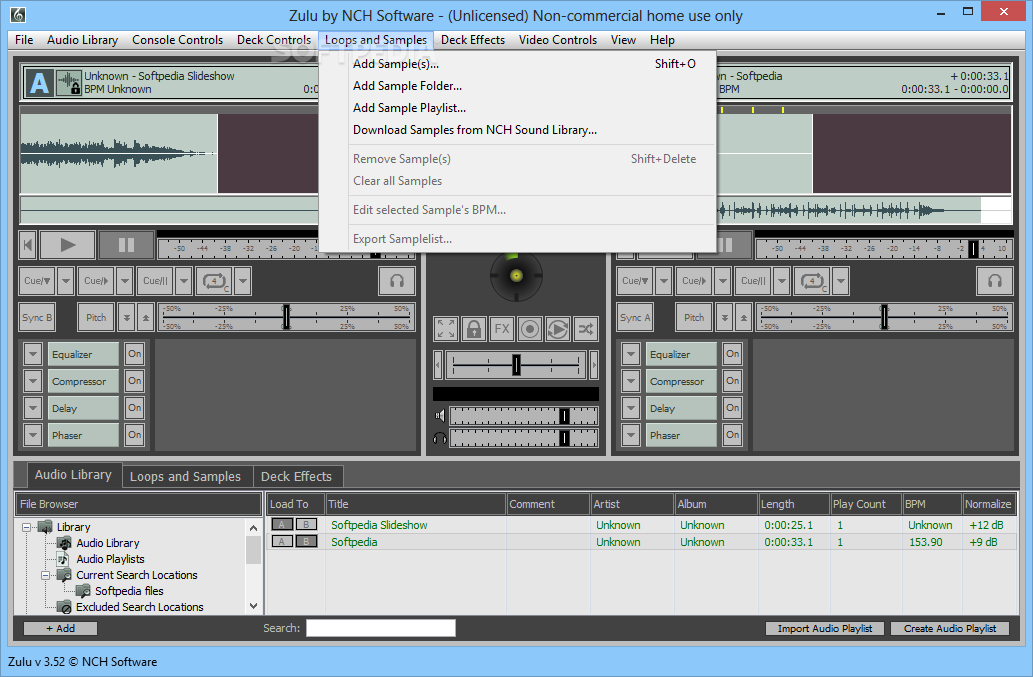The width and height of the screenshot is (1033, 677).
Task: Expand Compressor effect dropdown on Deck A
Action: [x=33, y=381]
